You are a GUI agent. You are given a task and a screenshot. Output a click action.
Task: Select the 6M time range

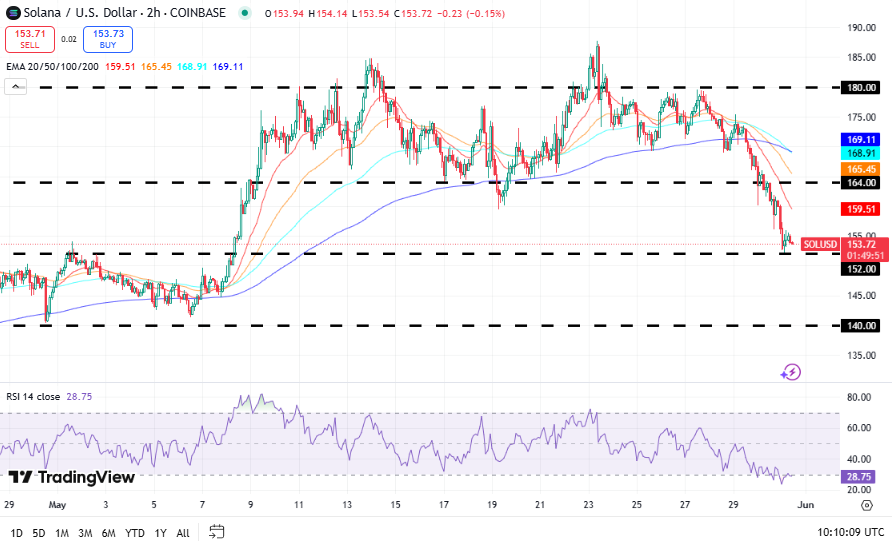tap(109, 533)
